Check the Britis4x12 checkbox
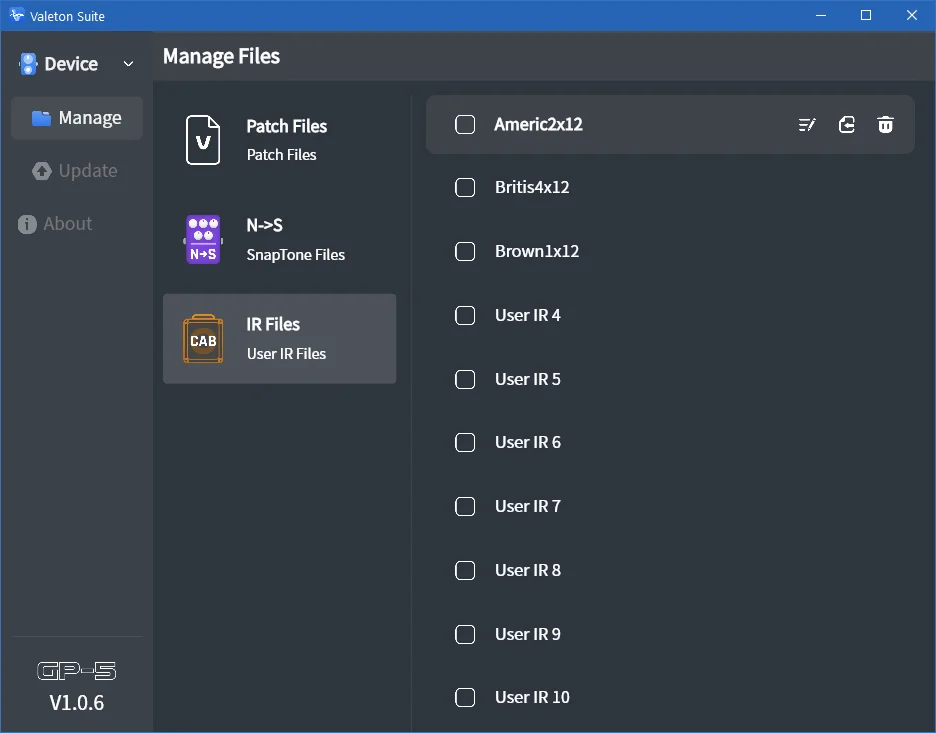936x733 pixels. tap(465, 187)
